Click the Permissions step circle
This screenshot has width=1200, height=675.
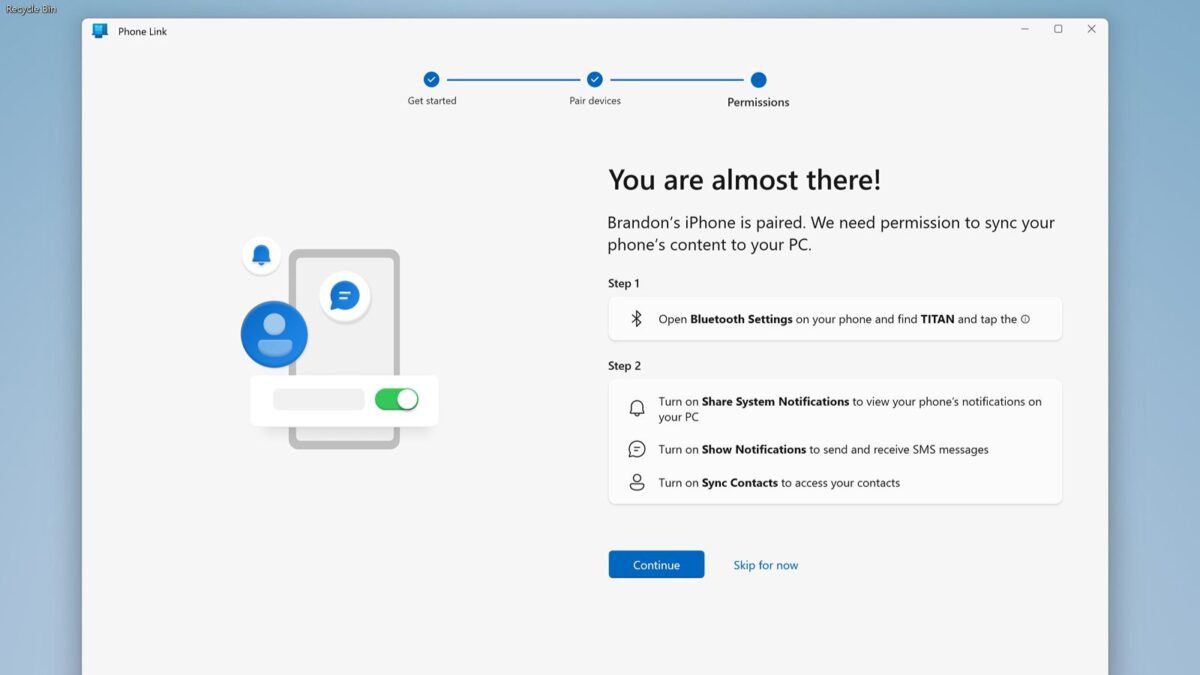click(758, 80)
